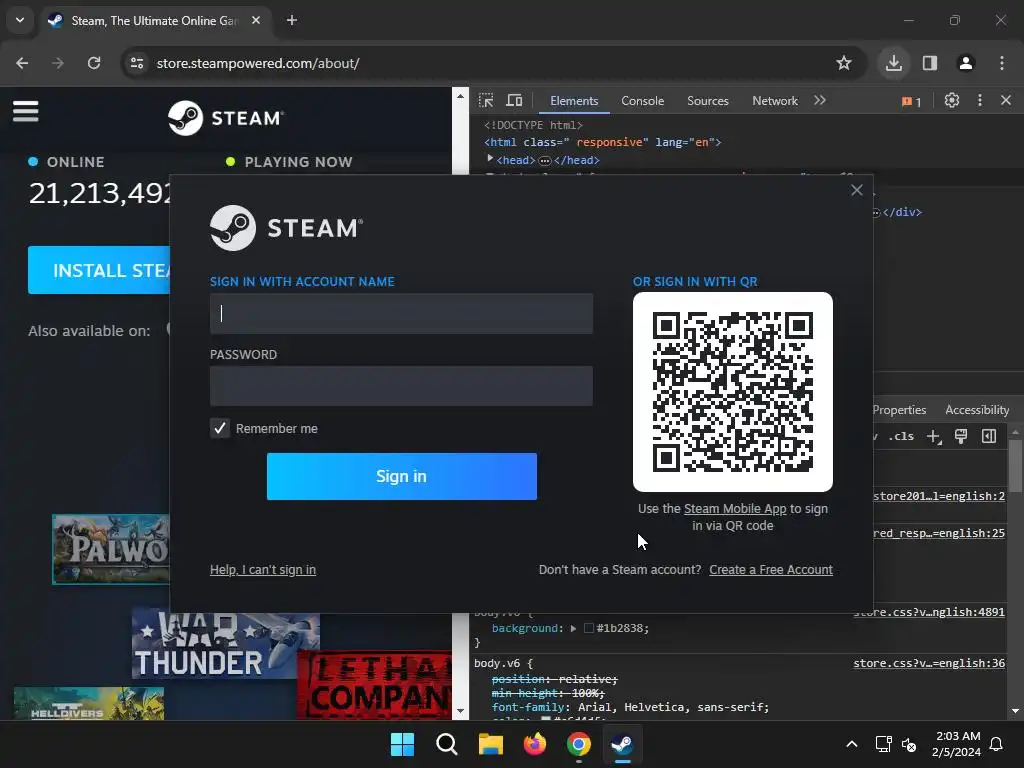Open Create a Free Account link
The width and height of the screenshot is (1024, 768).
click(x=771, y=569)
